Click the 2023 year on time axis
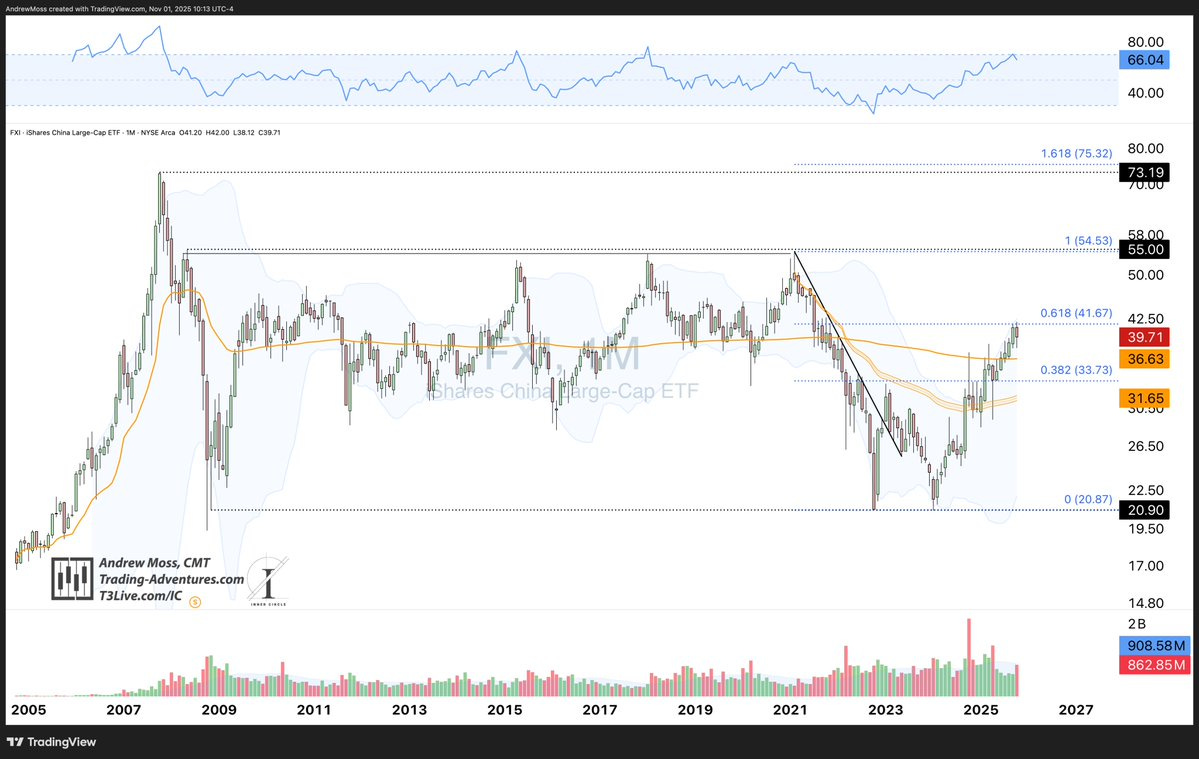1199x759 pixels. click(885, 710)
